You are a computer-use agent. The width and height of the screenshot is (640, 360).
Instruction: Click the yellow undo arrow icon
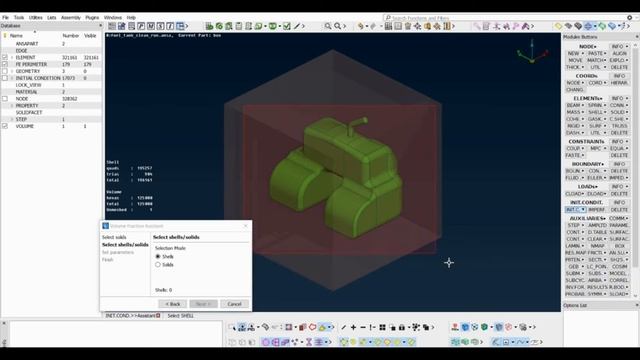pos(360,26)
